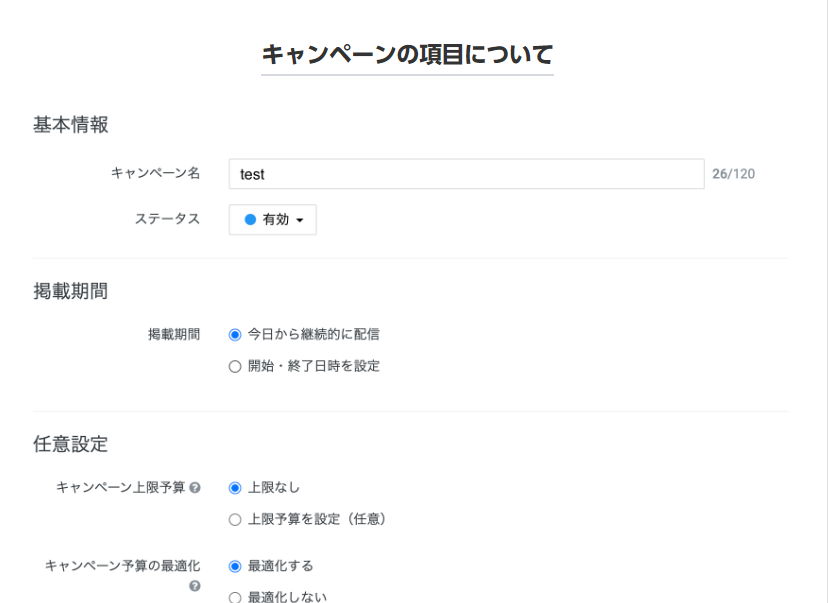Select the 最適化する radio option
Viewport: 828px width, 603px height.
click(x=235, y=566)
